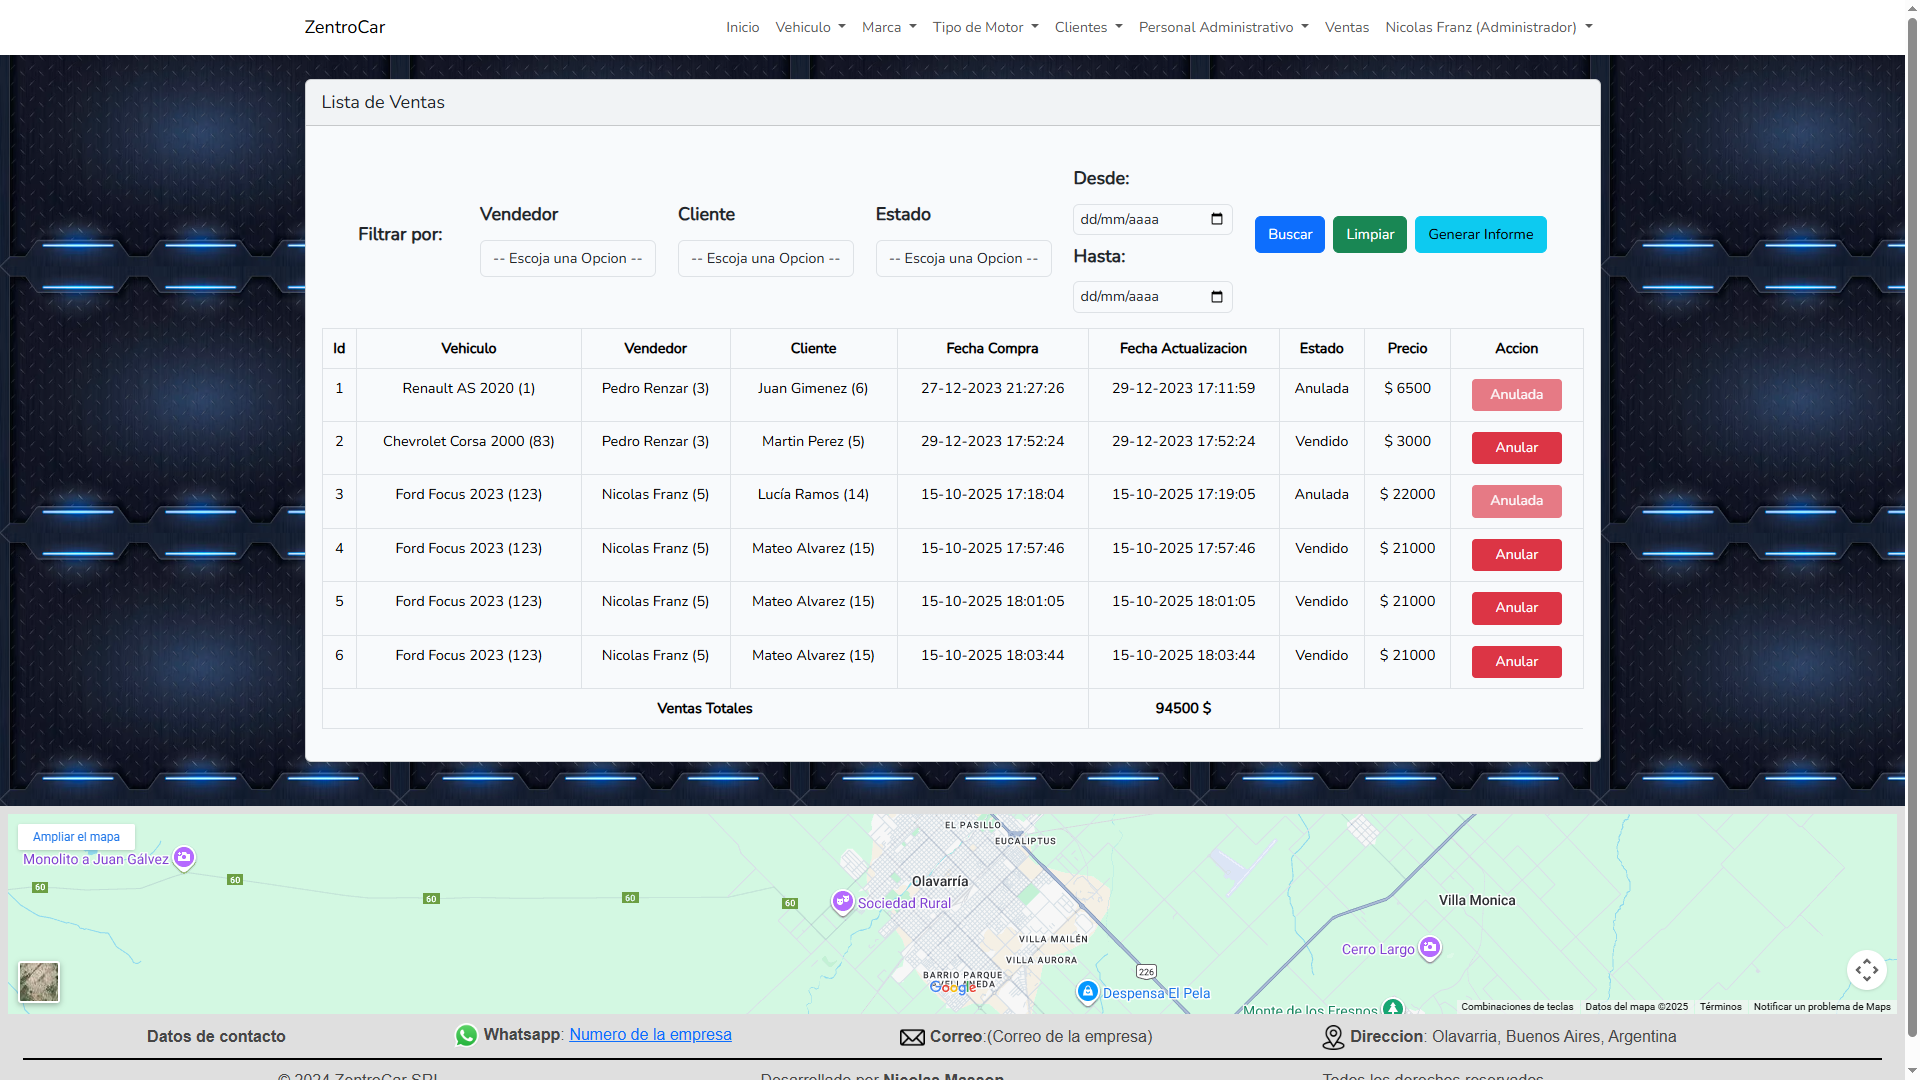
Task: Go to the Ventas nav link
Action: point(1346,27)
